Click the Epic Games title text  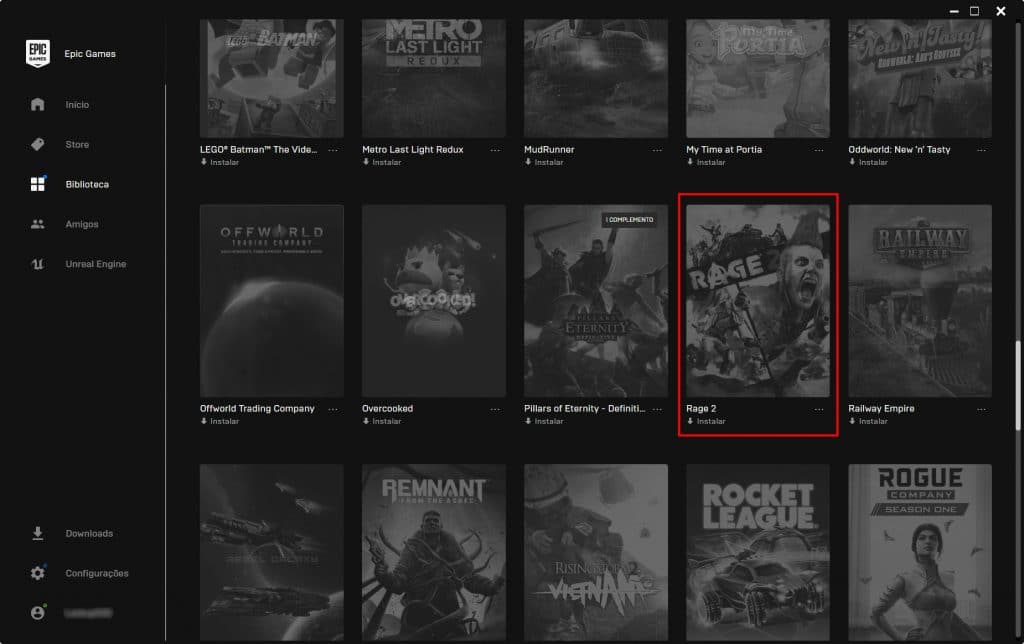click(90, 54)
